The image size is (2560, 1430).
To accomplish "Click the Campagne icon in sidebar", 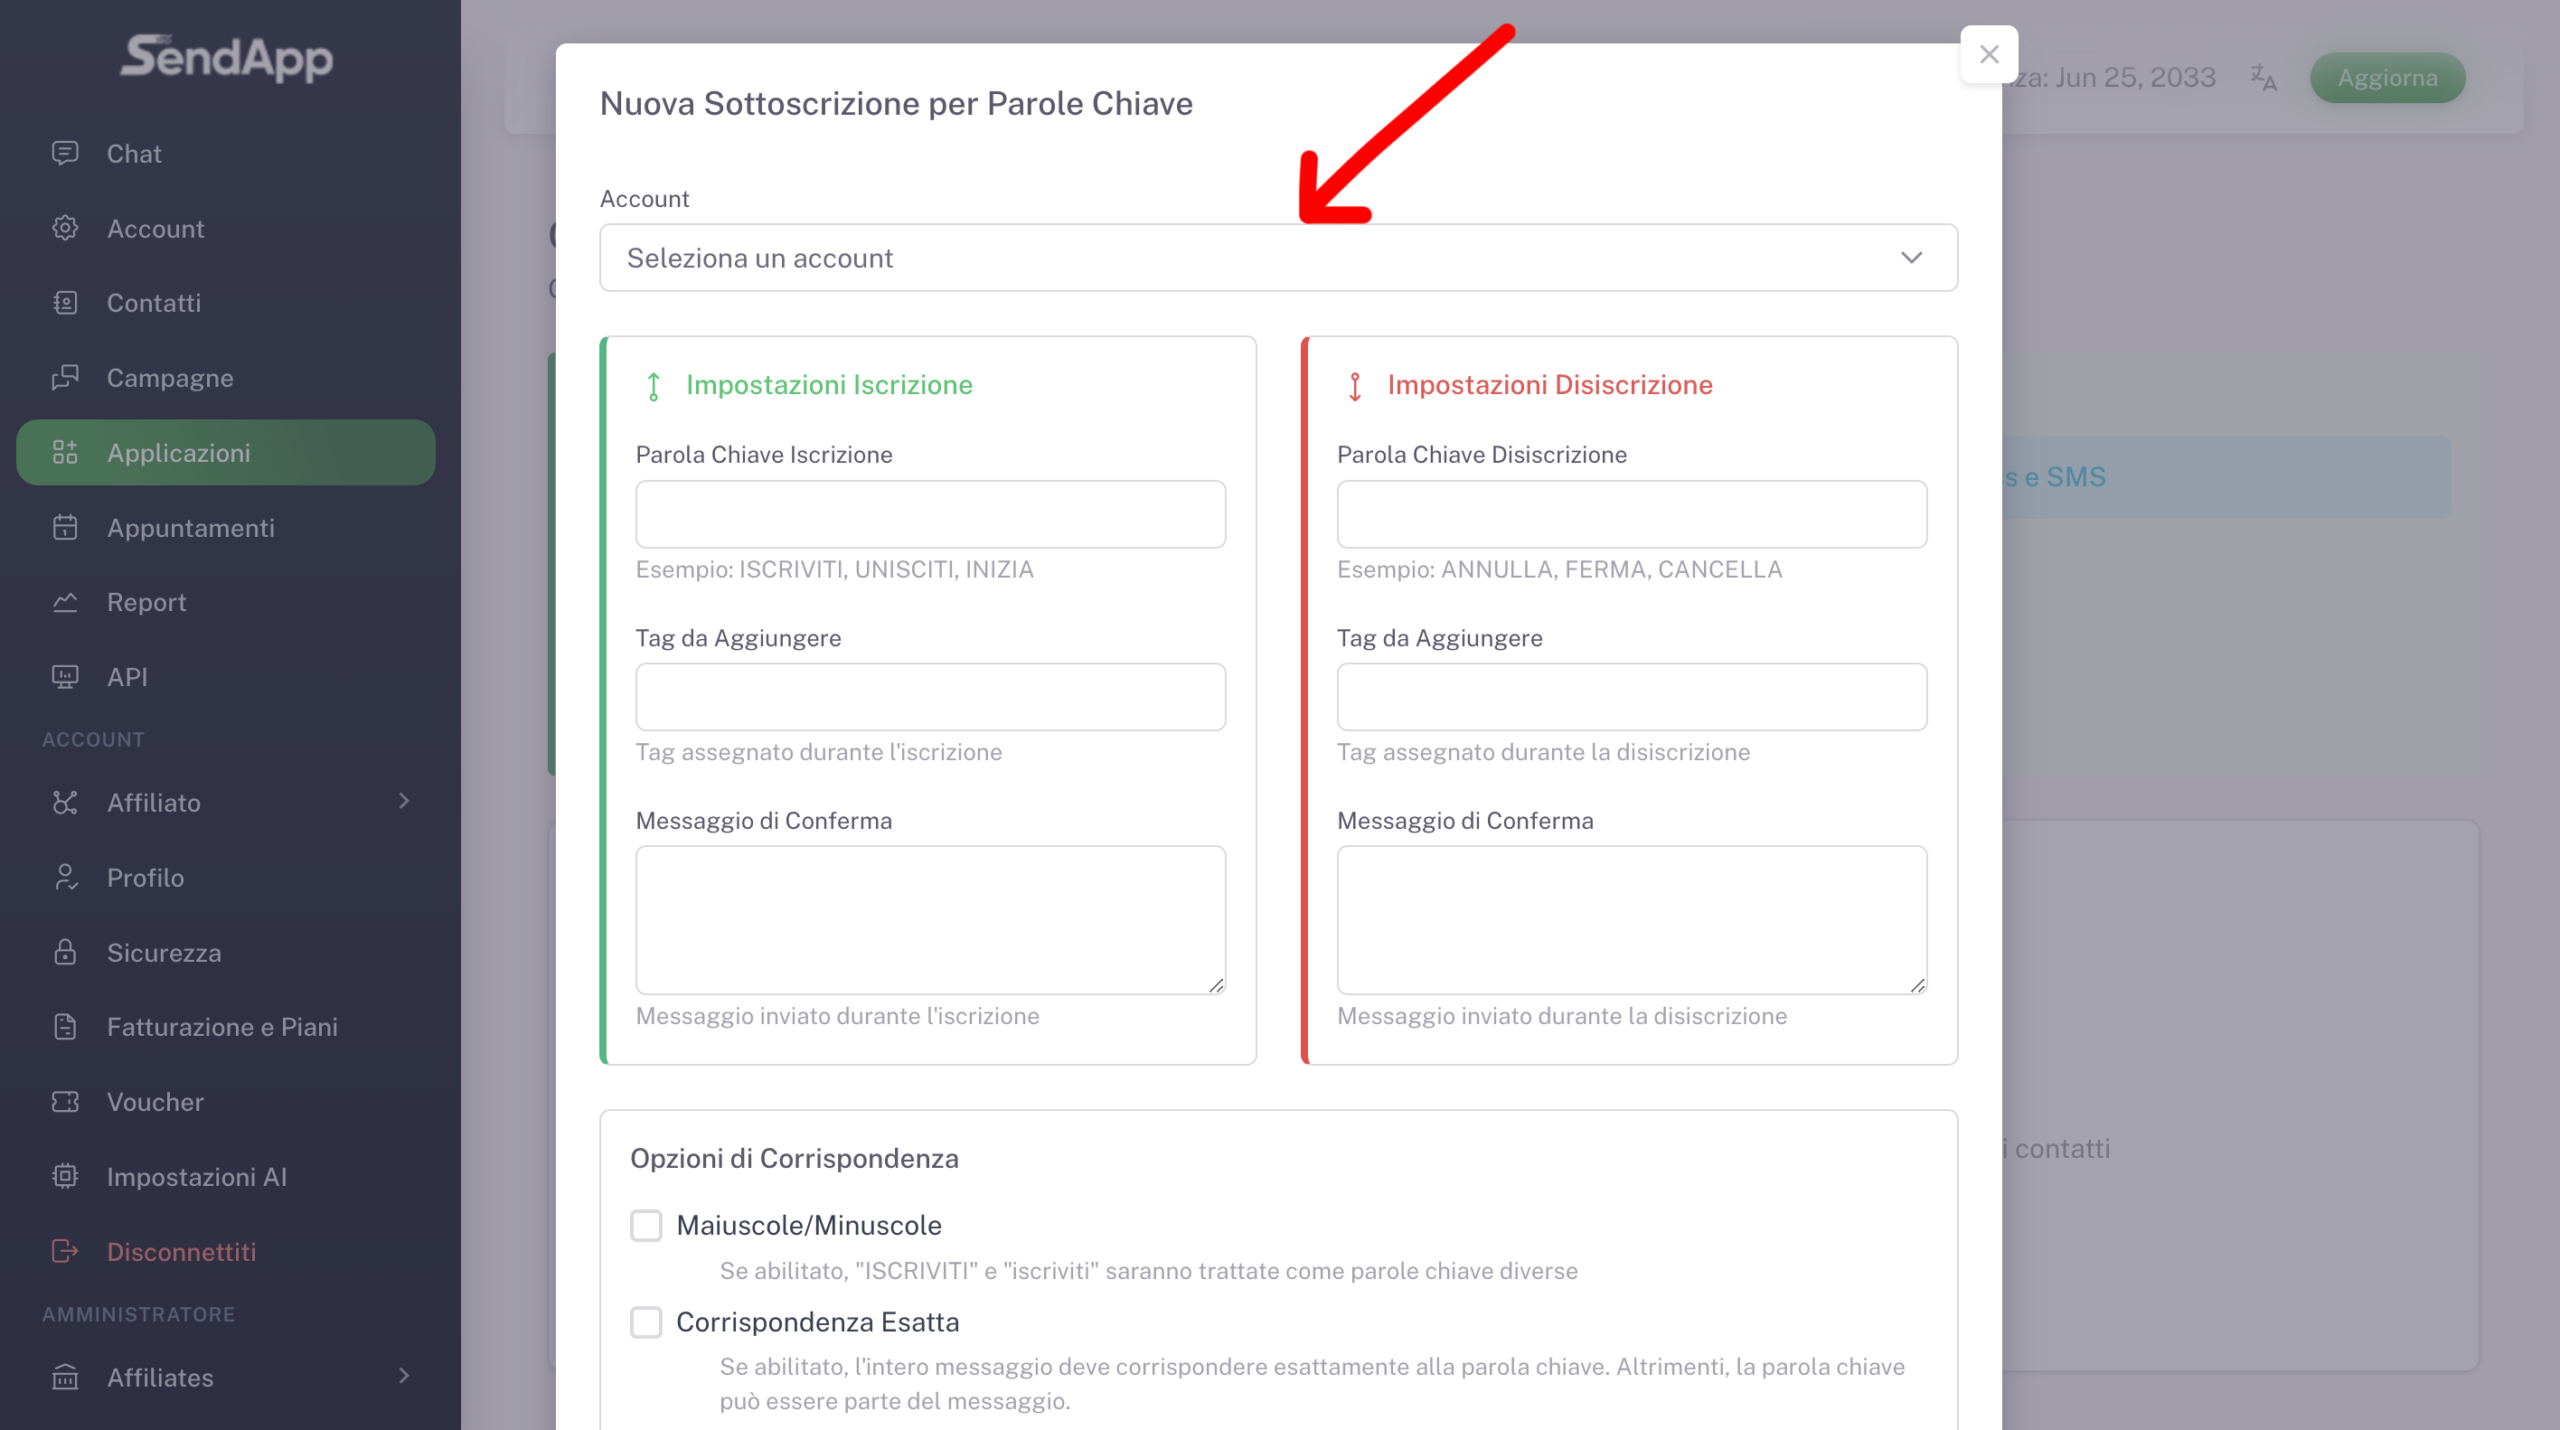I will click(65, 378).
